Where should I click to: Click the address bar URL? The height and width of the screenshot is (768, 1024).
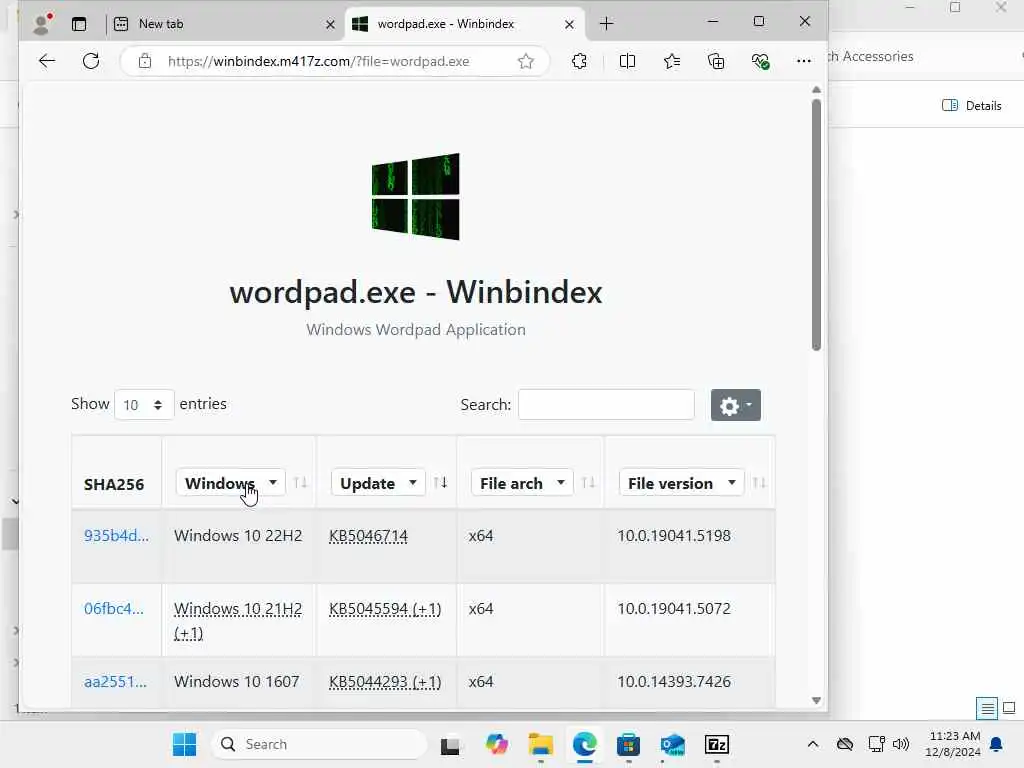pyautogui.click(x=319, y=61)
